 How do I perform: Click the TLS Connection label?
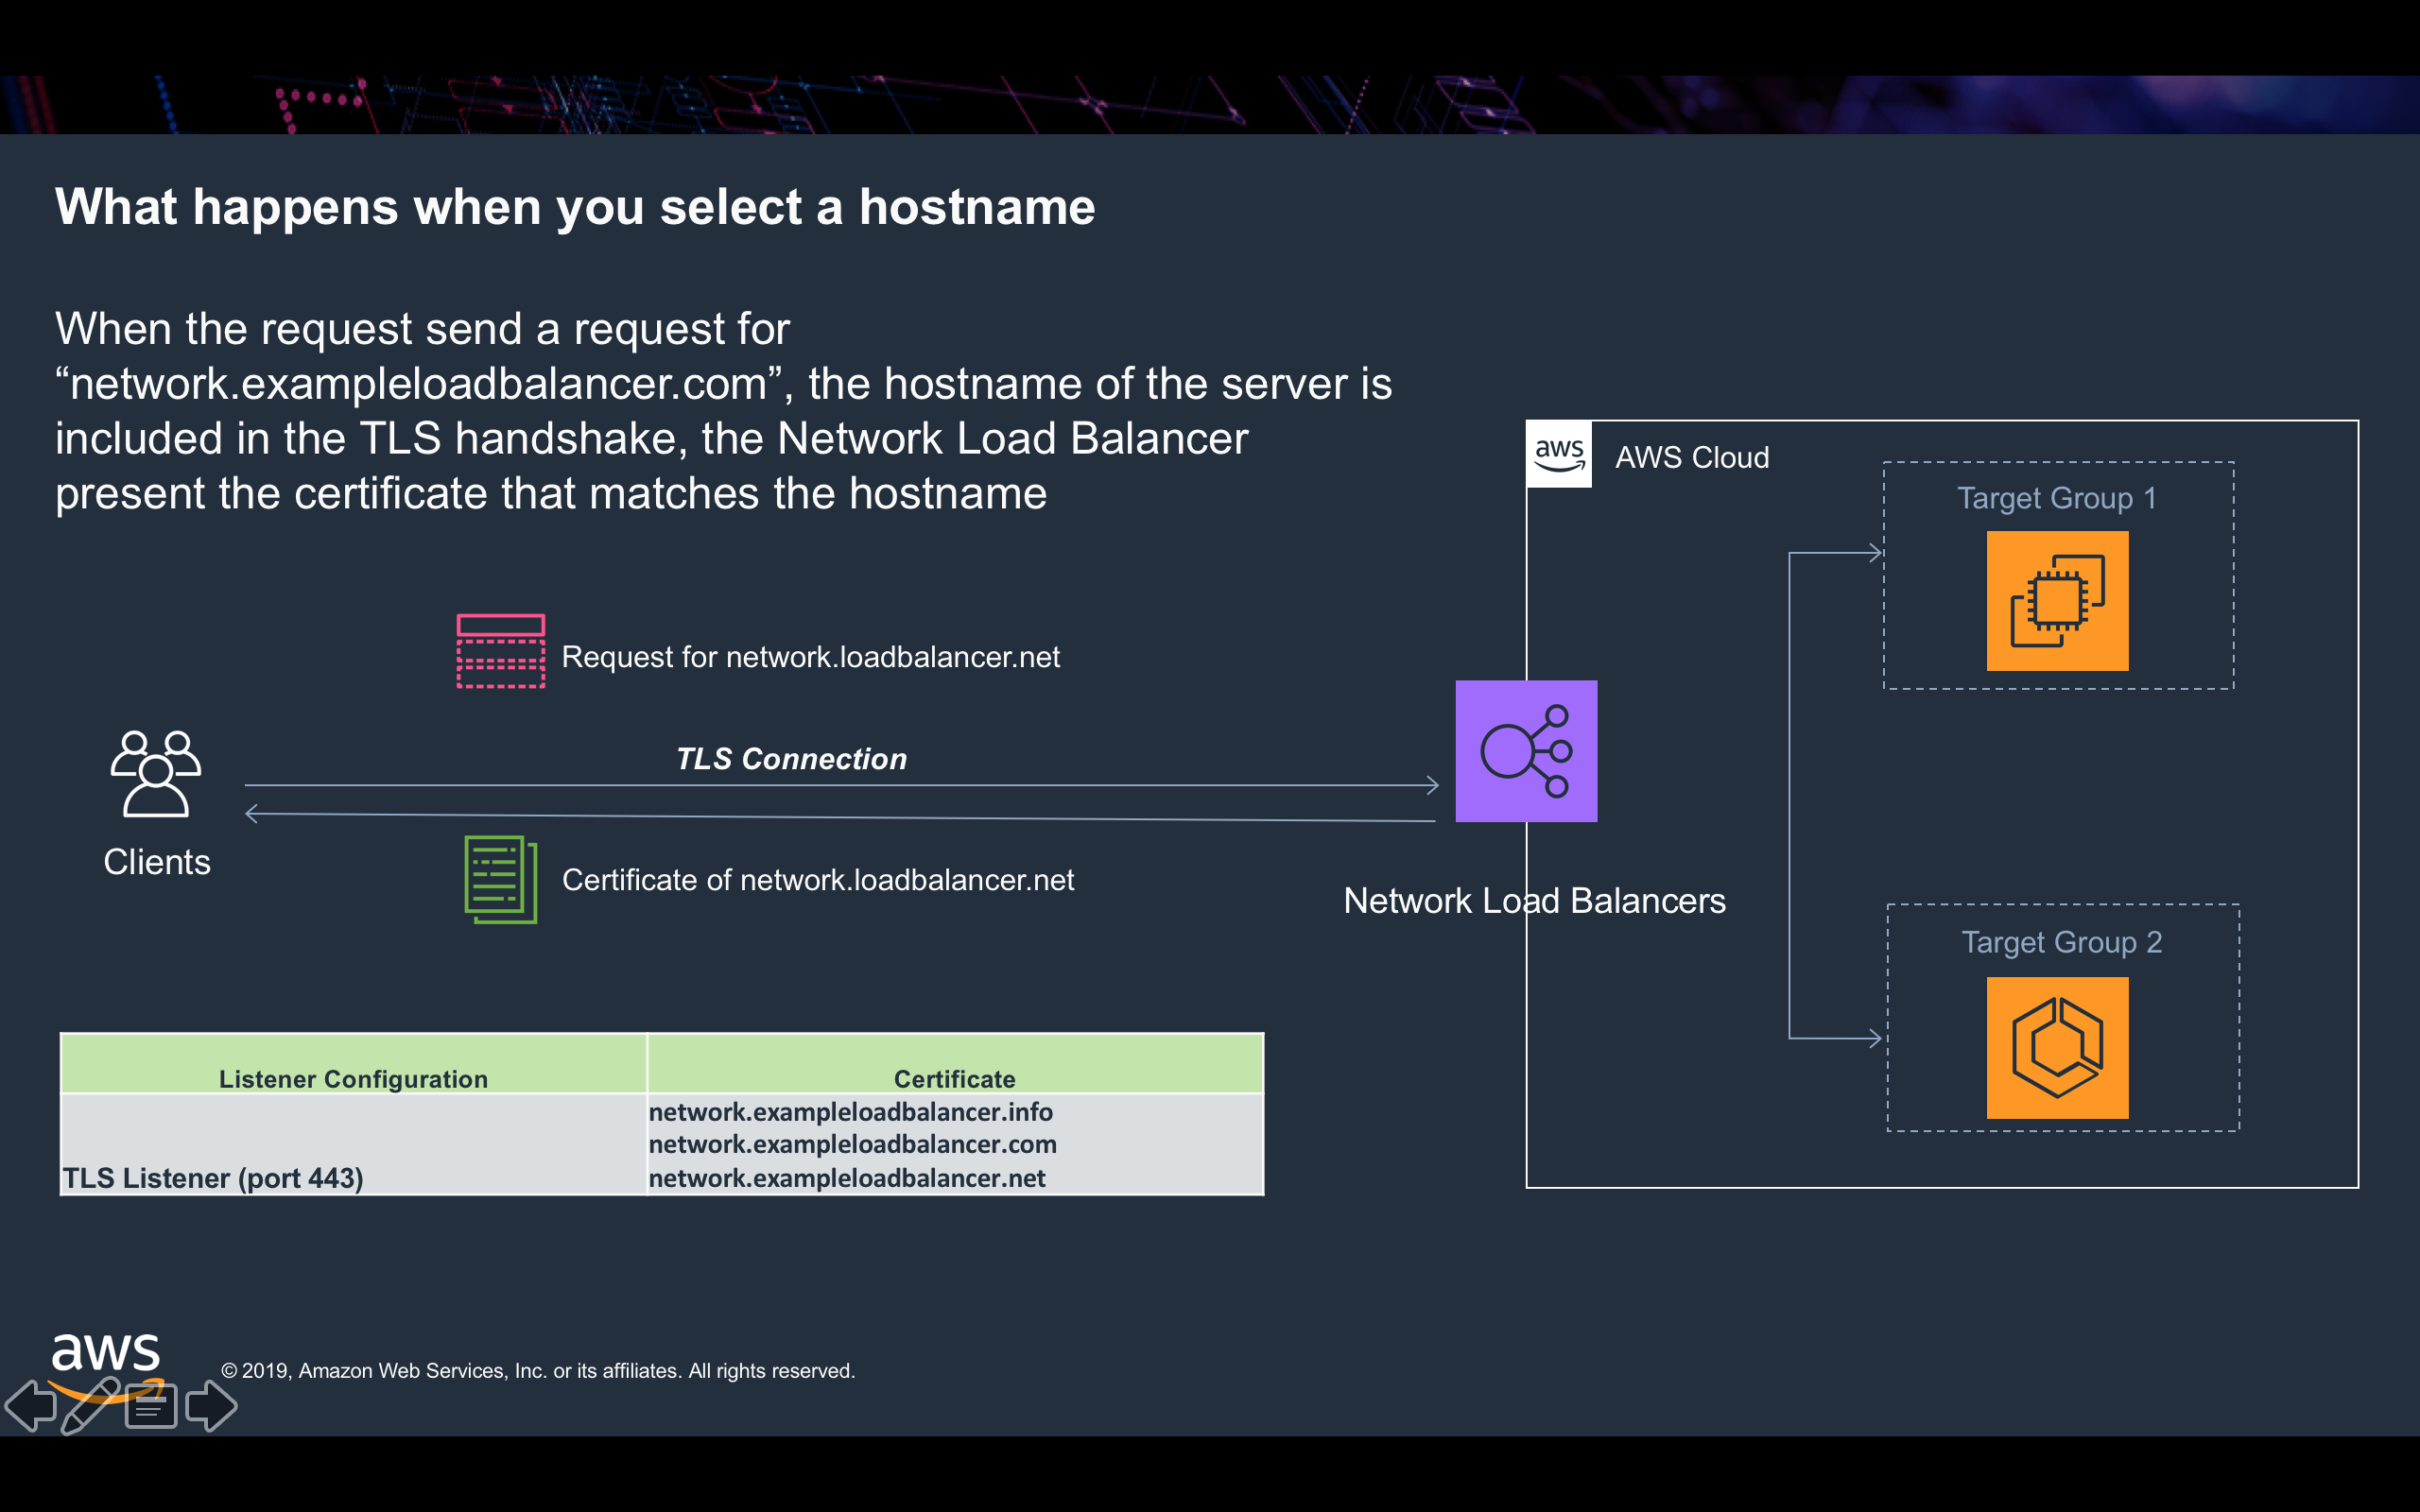coord(791,759)
